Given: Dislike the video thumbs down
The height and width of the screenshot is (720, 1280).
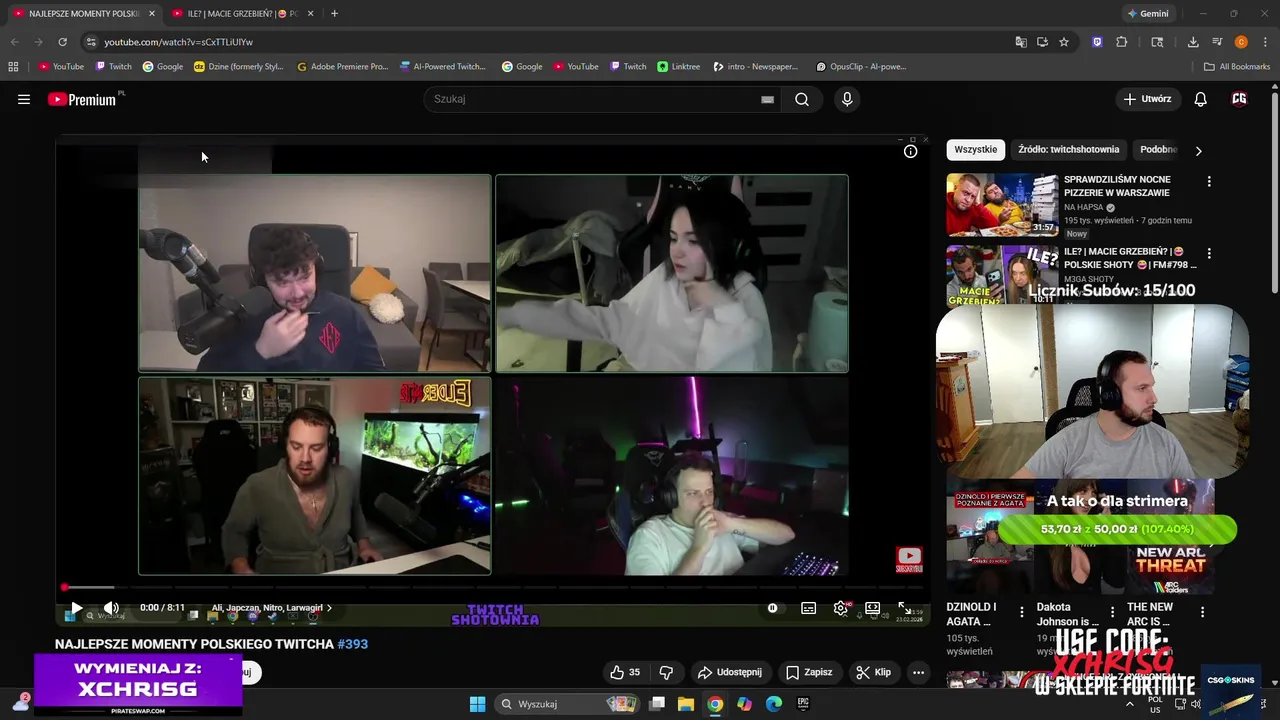Looking at the screenshot, I should pos(667,672).
